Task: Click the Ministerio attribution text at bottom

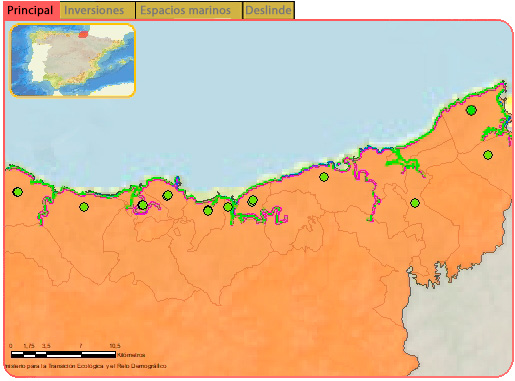Action: 85,366
